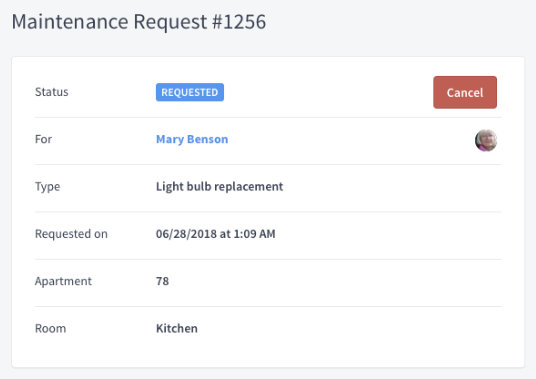The width and height of the screenshot is (536, 379).
Task: Click Mary Benson's avatar photo
Action: [x=486, y=140]
